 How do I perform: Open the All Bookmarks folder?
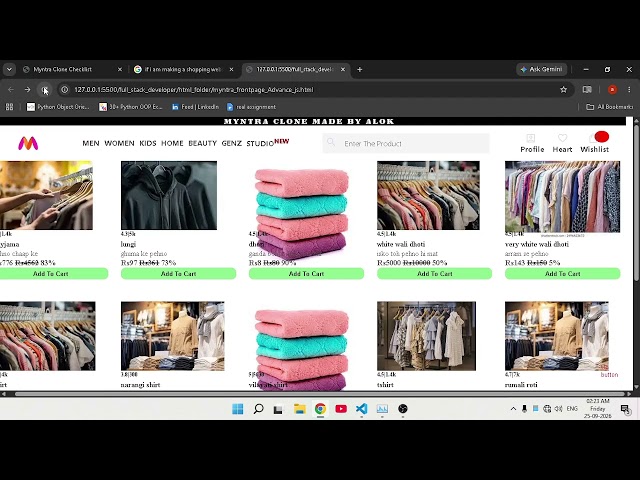pyautogui.click(x=609, y=107)
